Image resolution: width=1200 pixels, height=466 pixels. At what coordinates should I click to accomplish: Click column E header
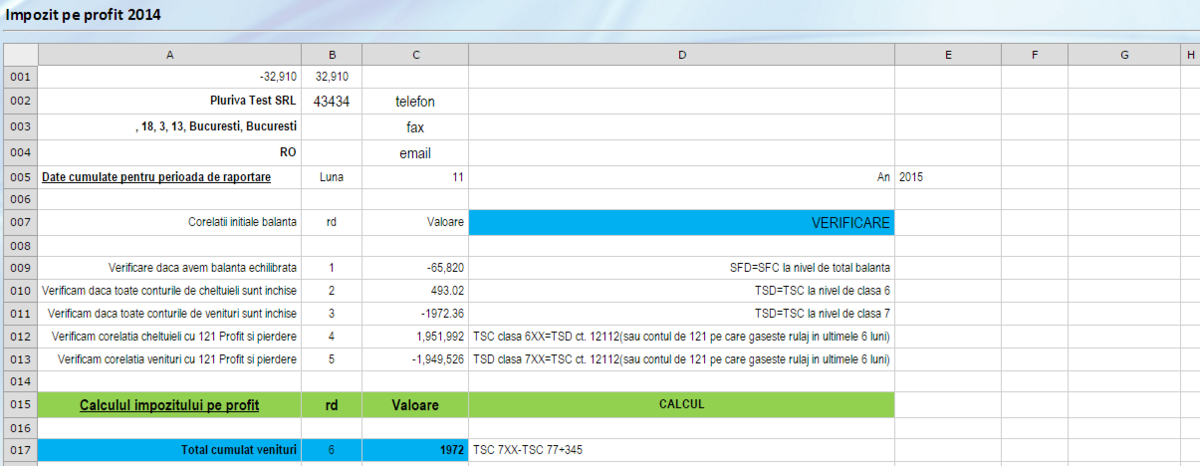point(947,54)
